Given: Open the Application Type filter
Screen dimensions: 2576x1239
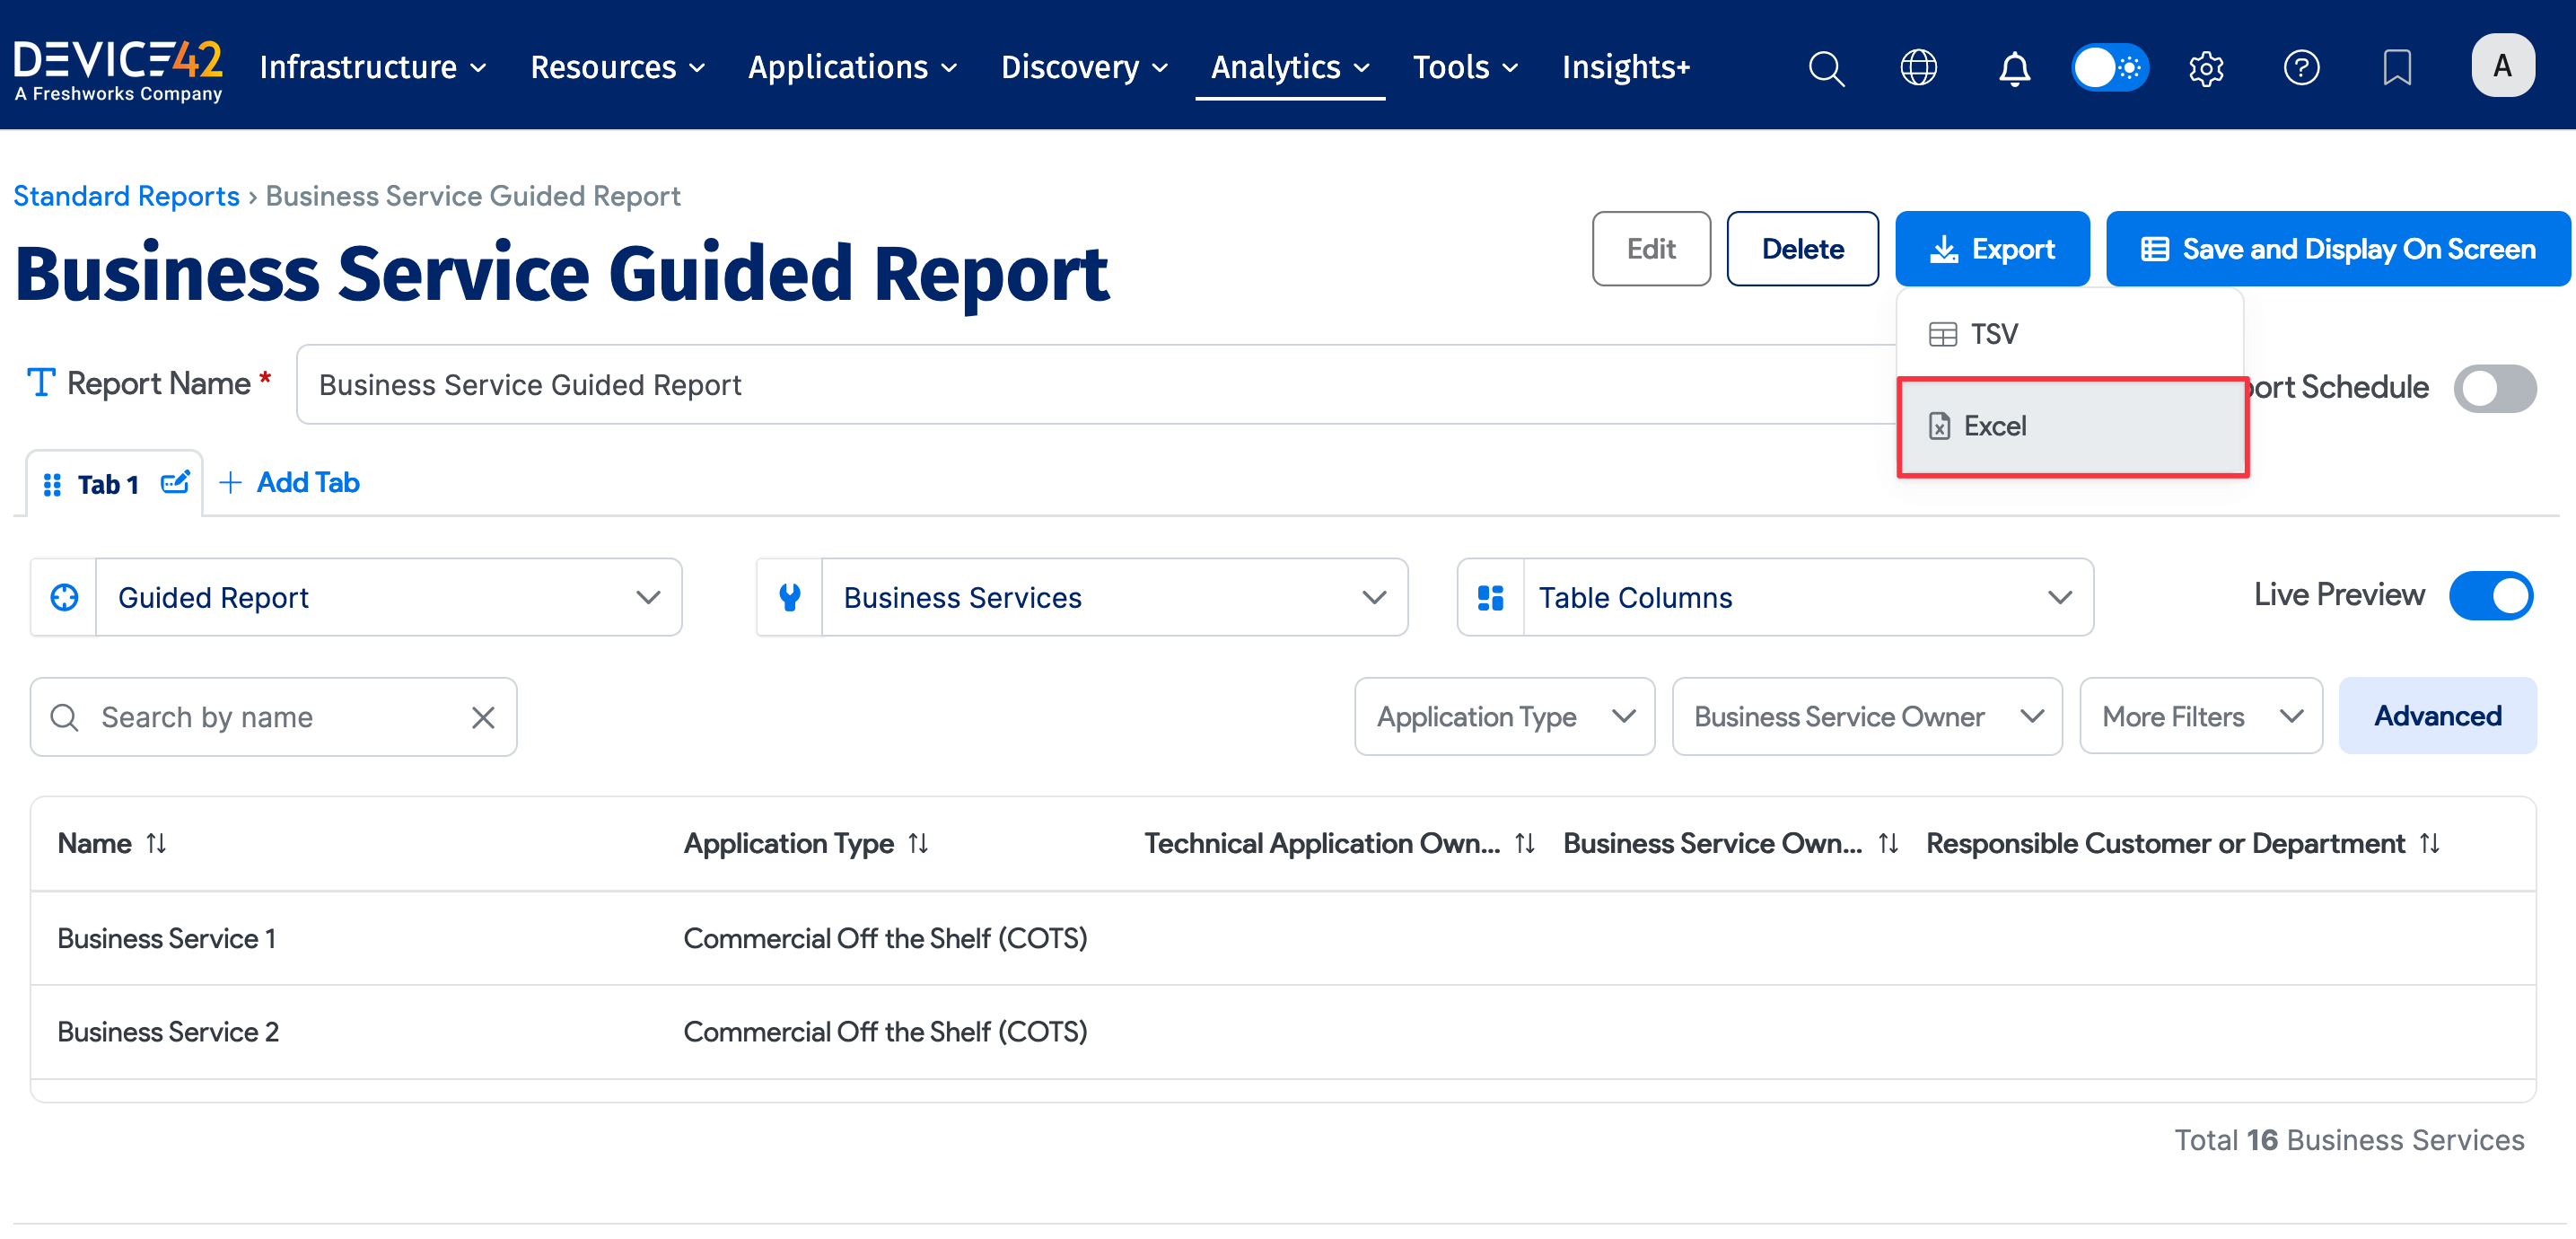Looking at the screenshot, I should pyautogui.click(x=1504, y=716).
